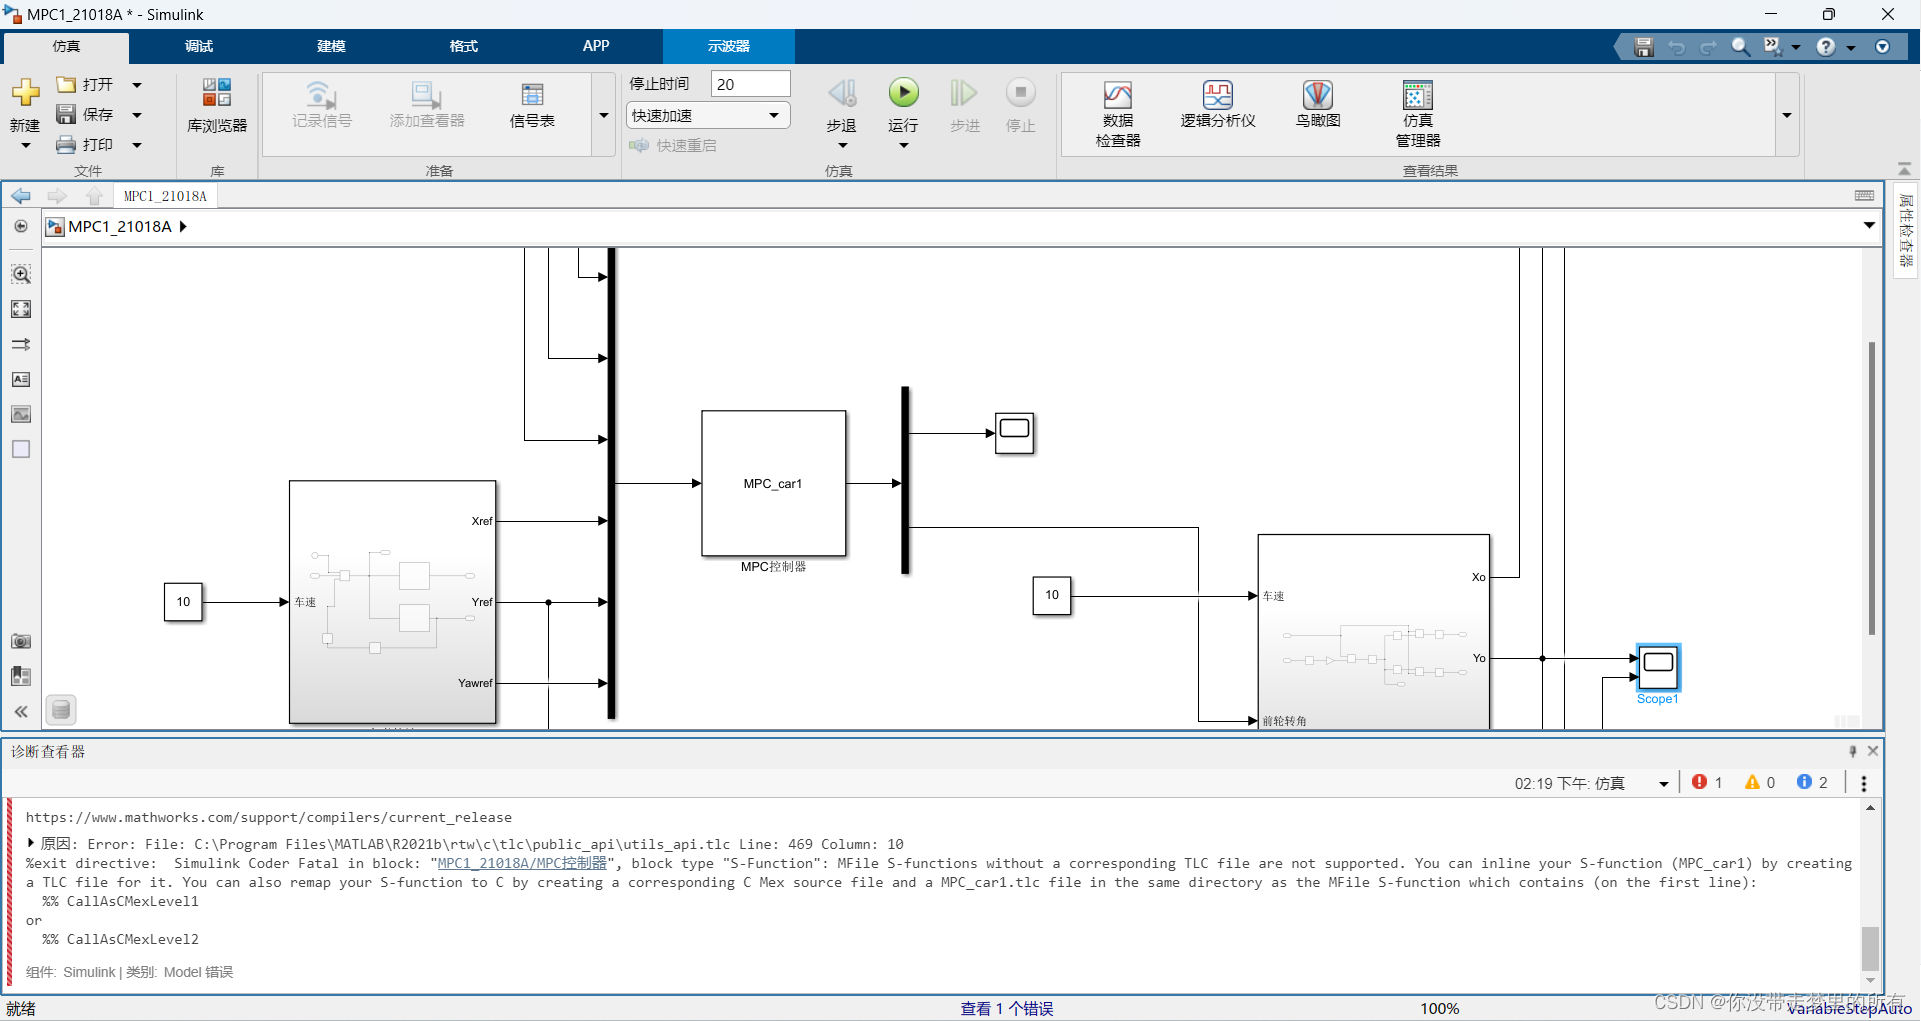Click the stop time (停止时间) input field
Viewport: 1921px width, 1021px height.
[750, 84]
